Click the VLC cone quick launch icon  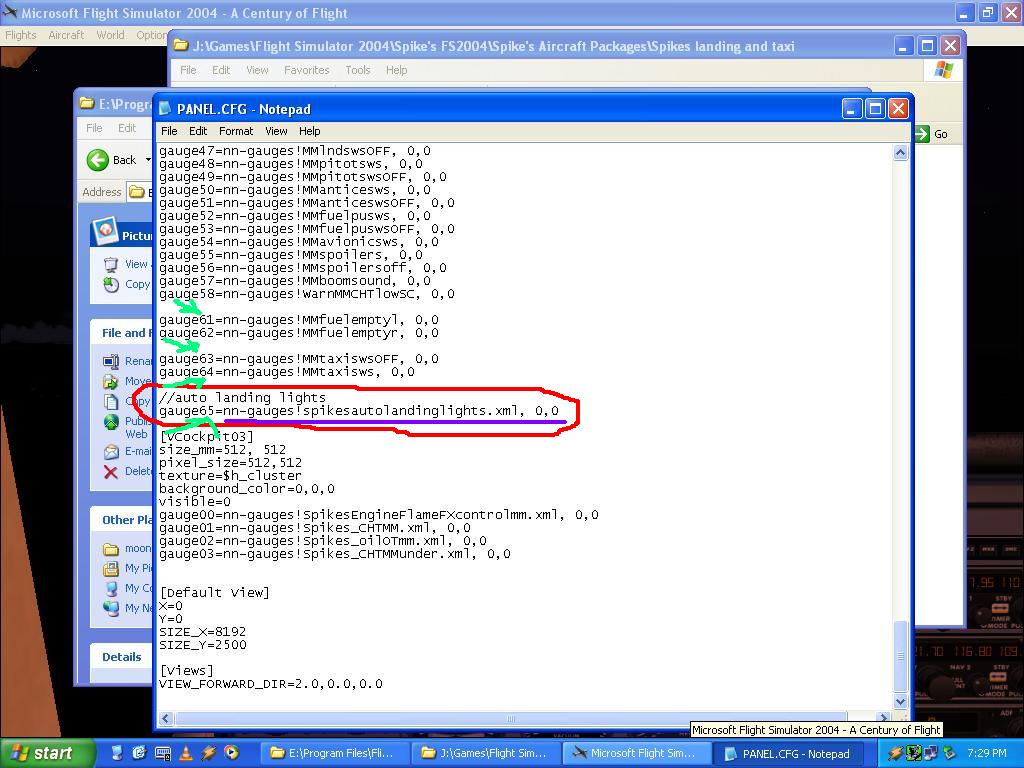tap(186, 753)
